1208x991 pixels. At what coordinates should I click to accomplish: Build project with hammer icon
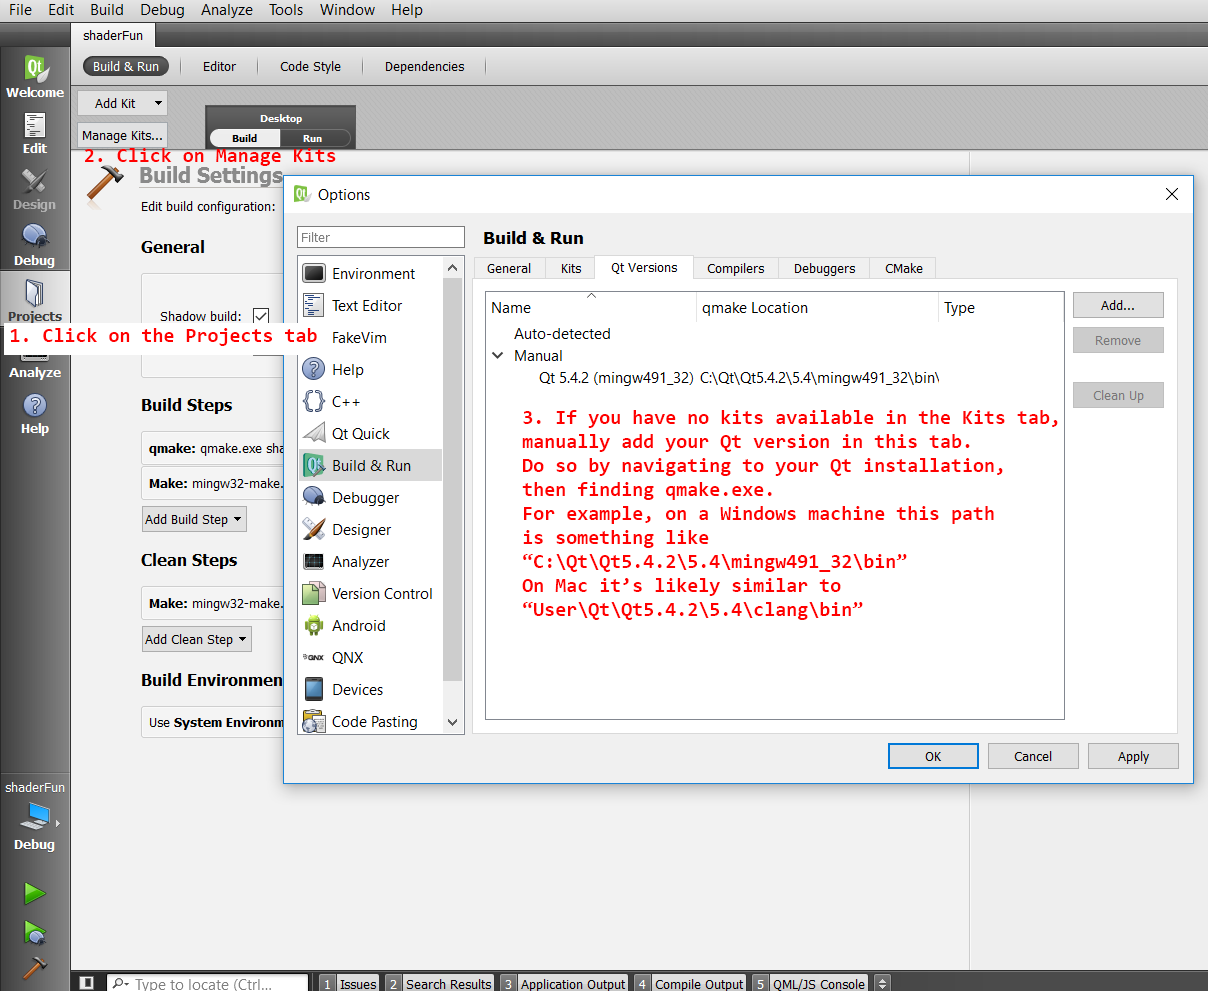tap(35, 968)
